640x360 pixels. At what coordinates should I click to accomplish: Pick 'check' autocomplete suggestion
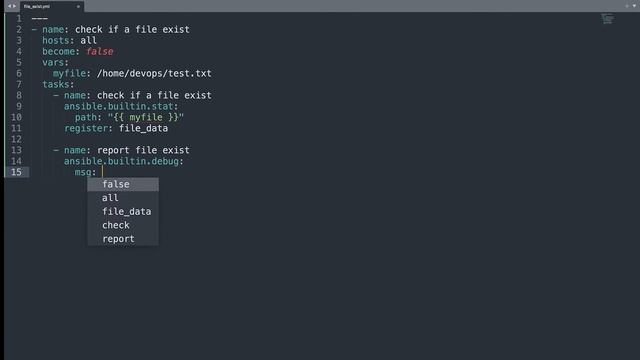click(x=123, y=225)
